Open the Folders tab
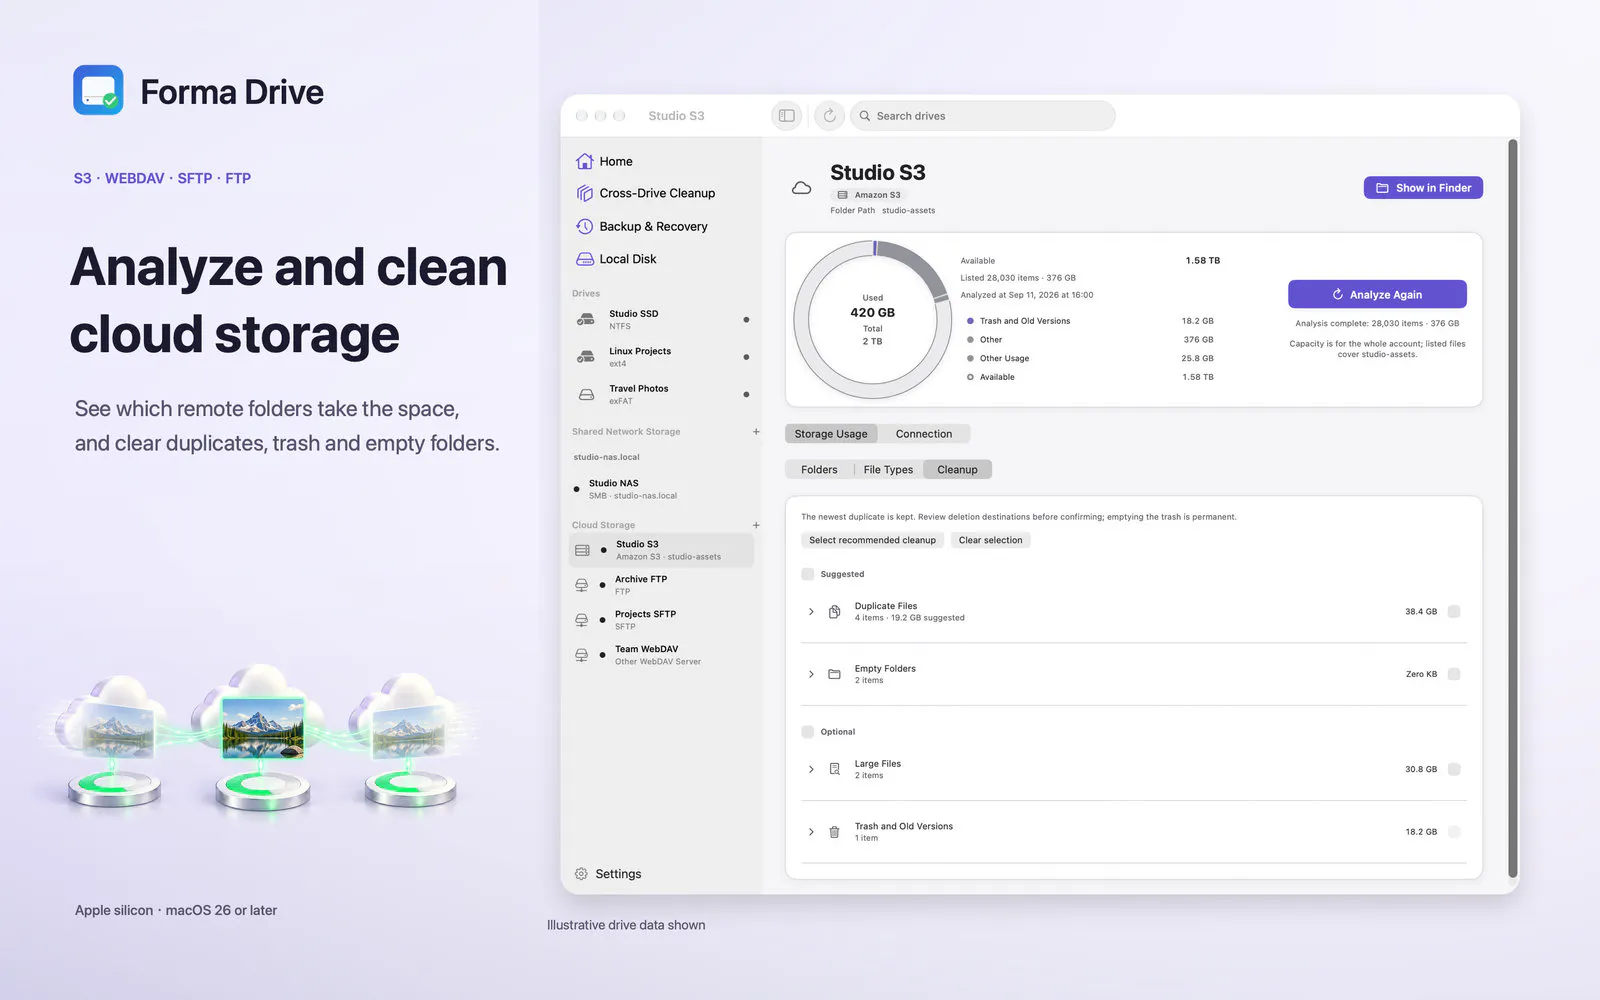Image resolution: width=1600 pixels, height=1000 pixels. click(x=819, y=470)
